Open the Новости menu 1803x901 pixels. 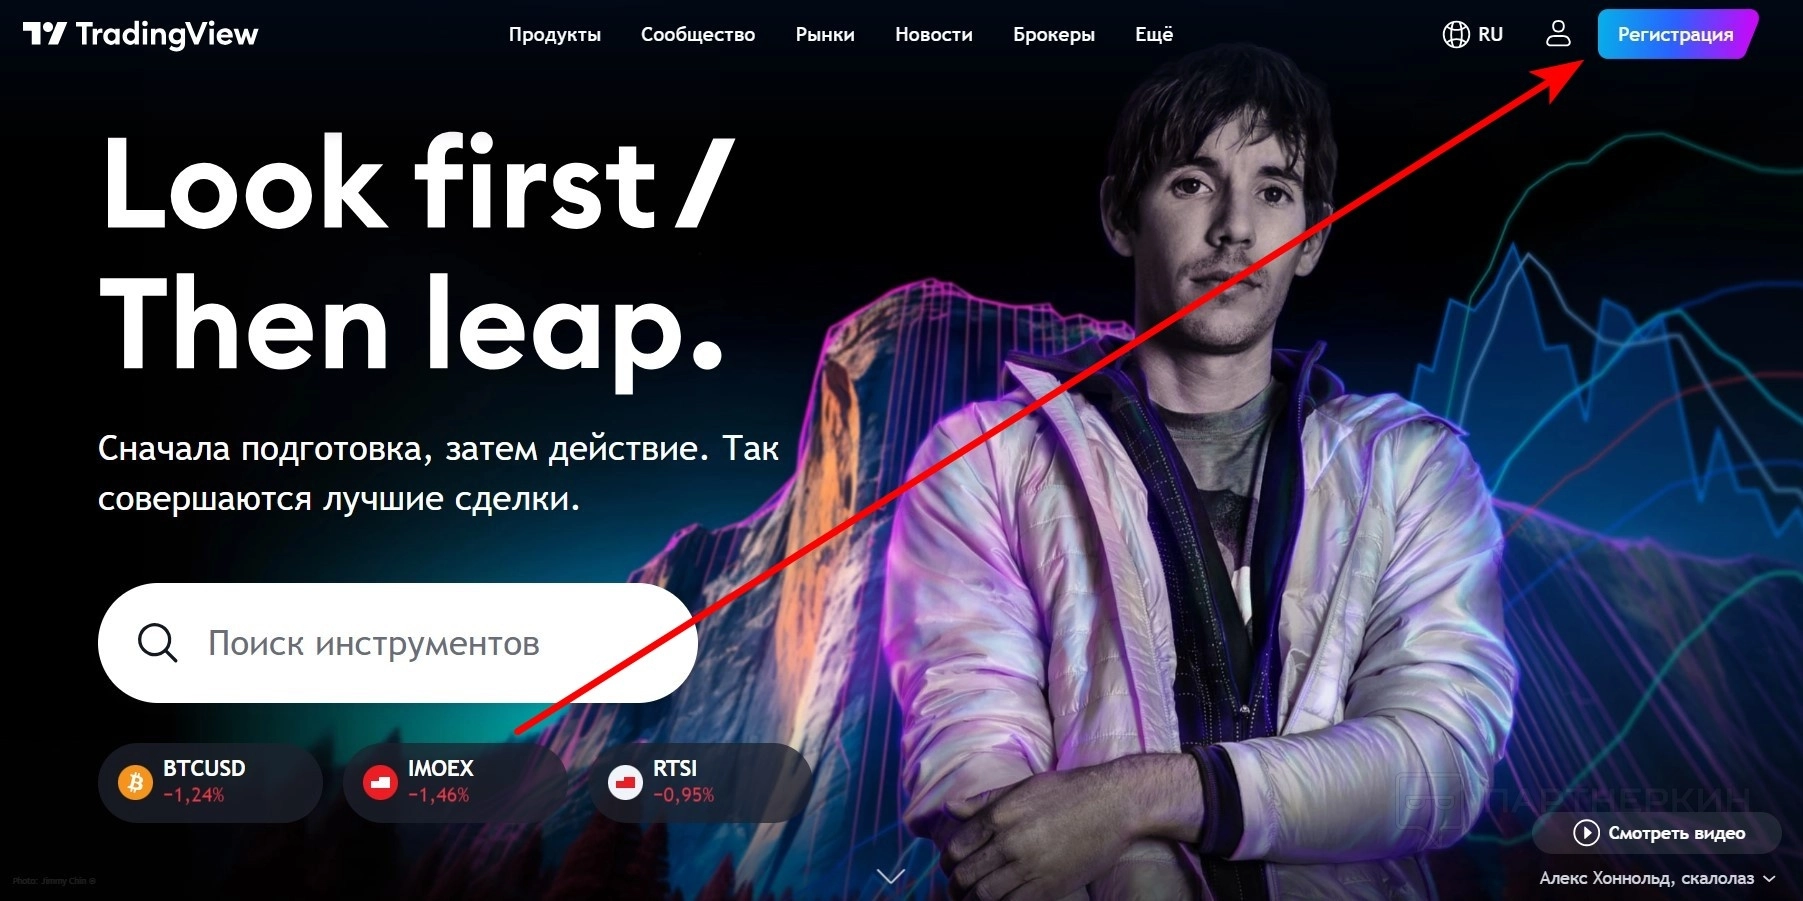click(x=934, y=34)
